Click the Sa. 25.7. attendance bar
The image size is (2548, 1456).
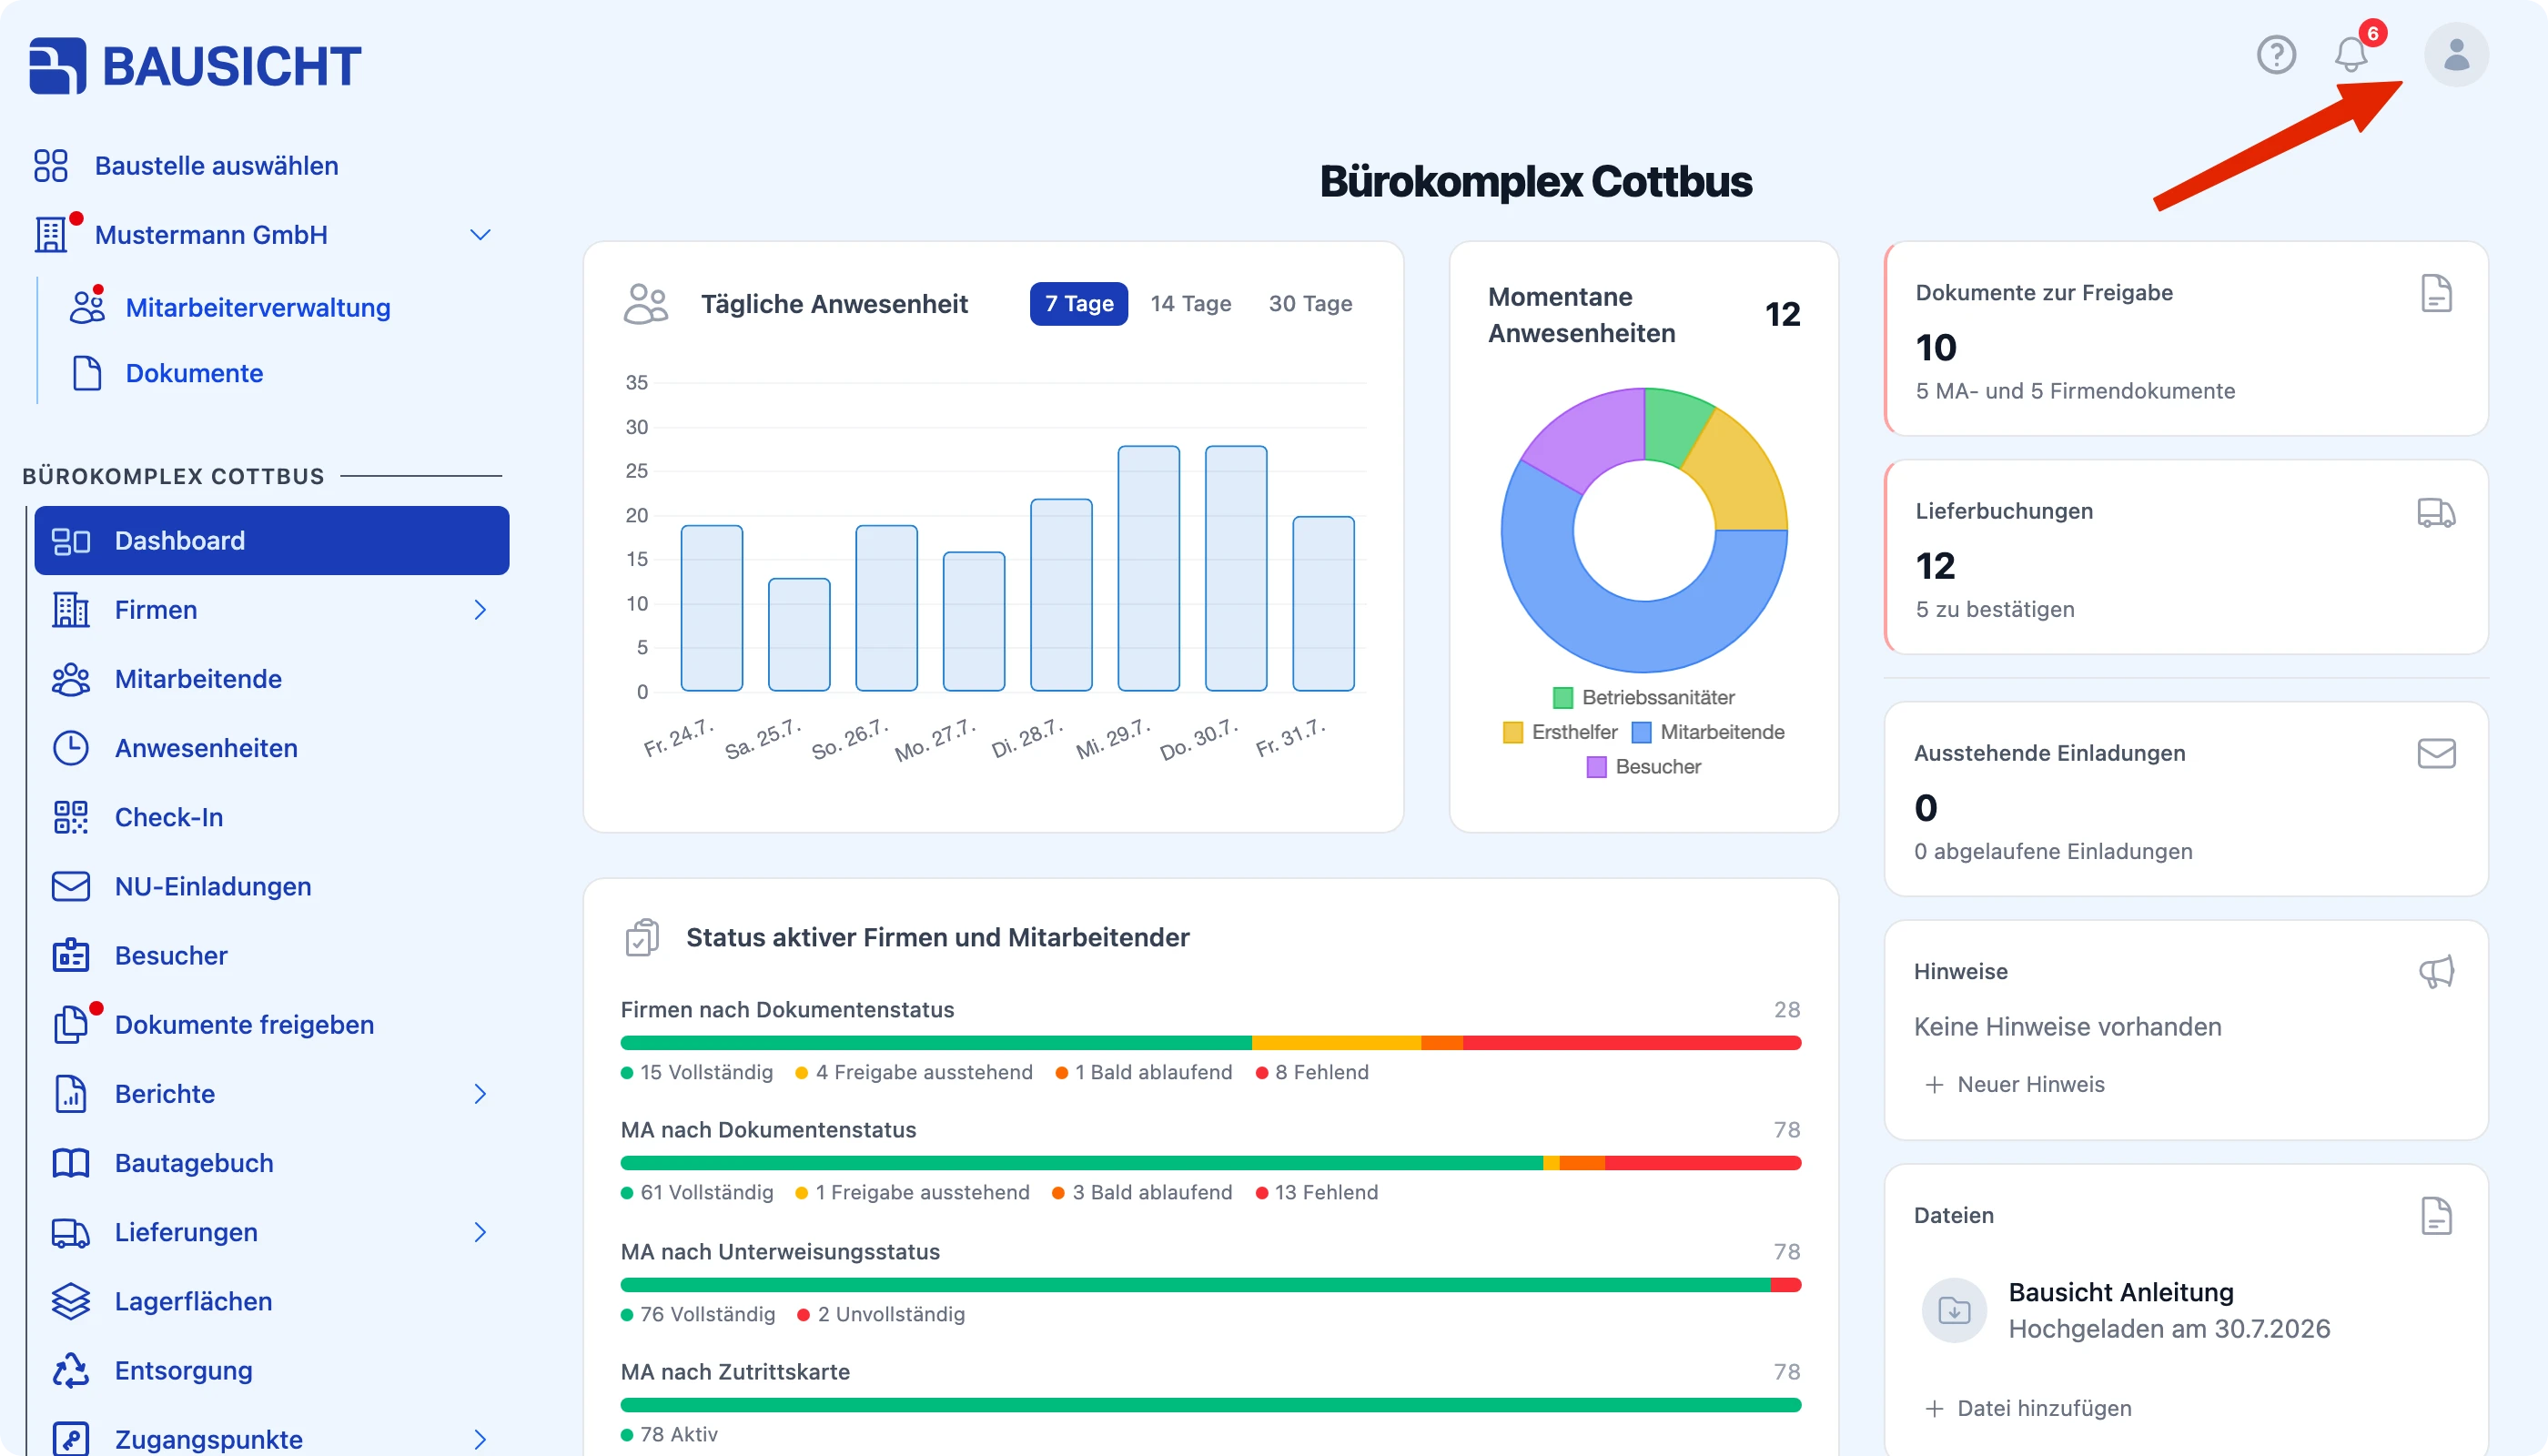(799, 634)
